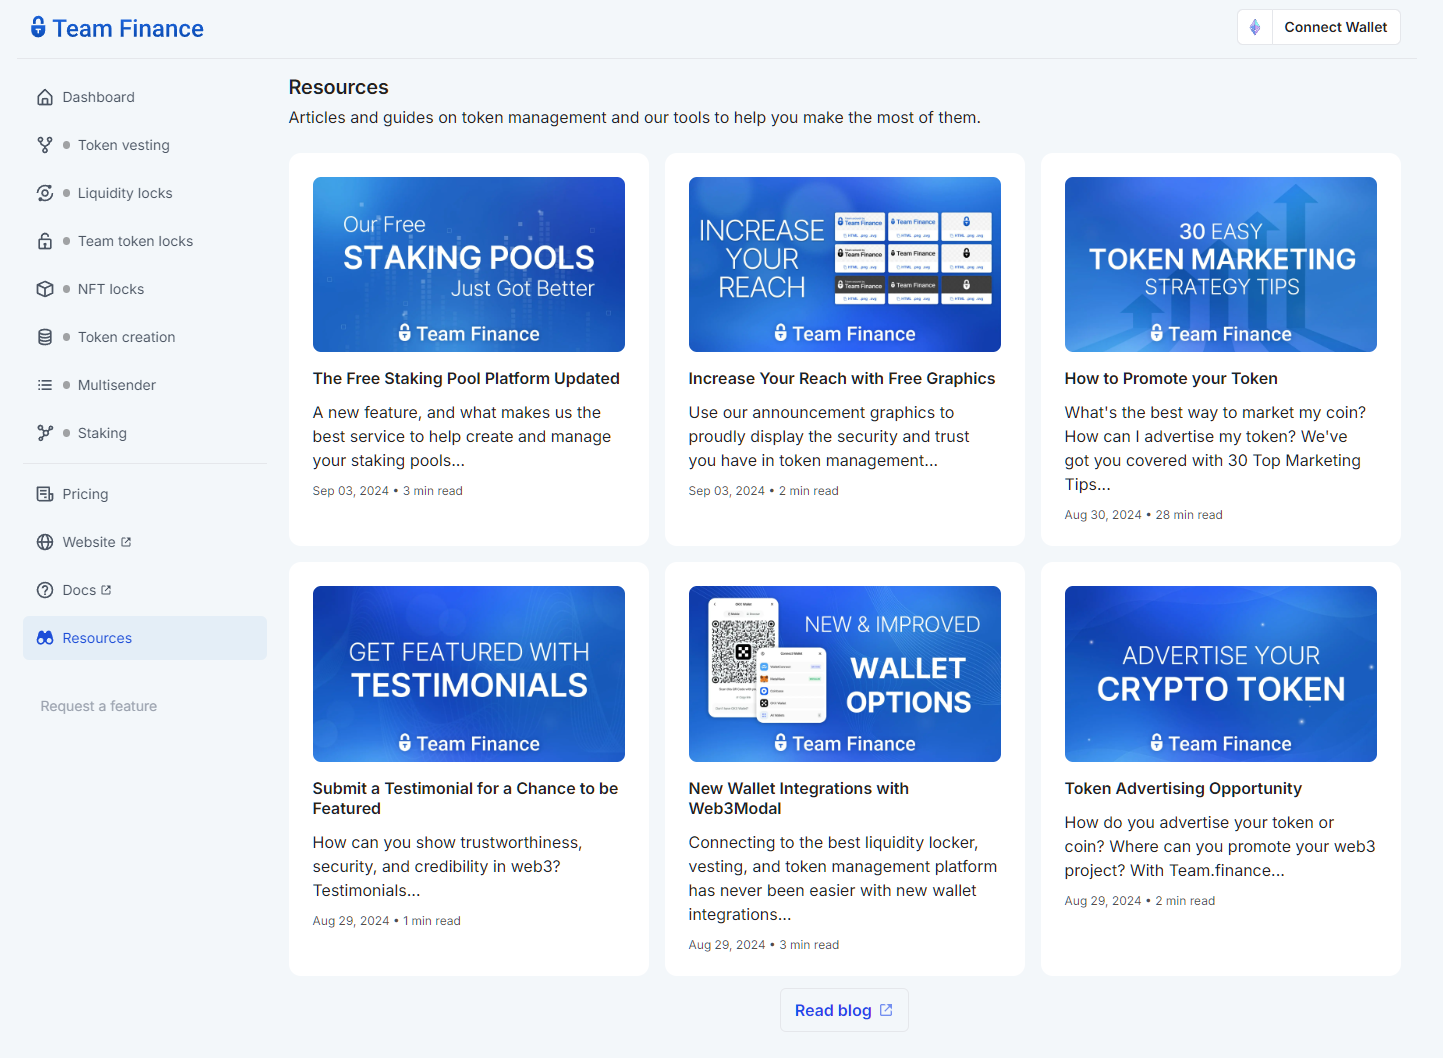Open the Staking Pools article thumbnail
Screen dimensions: 1443x1058
[468, 264]
